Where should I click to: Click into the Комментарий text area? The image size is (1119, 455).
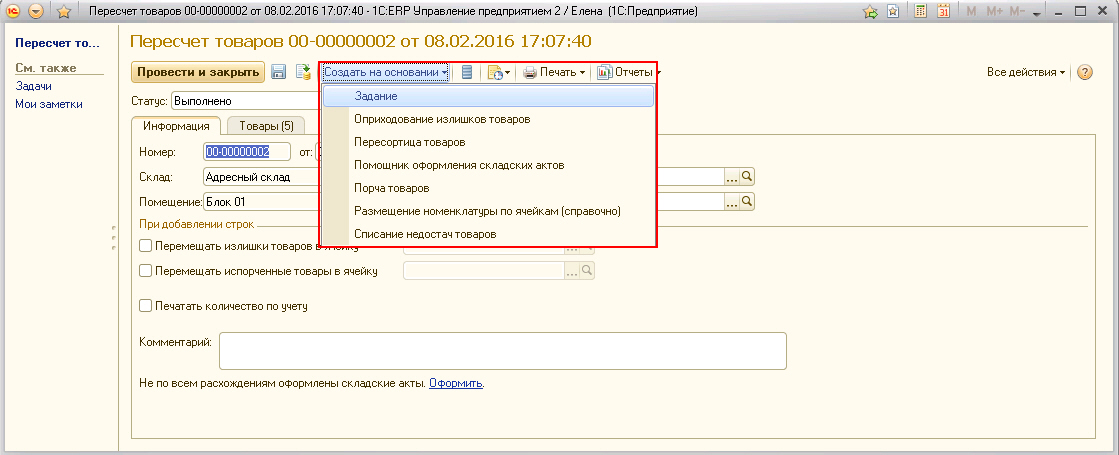(502, 350)
